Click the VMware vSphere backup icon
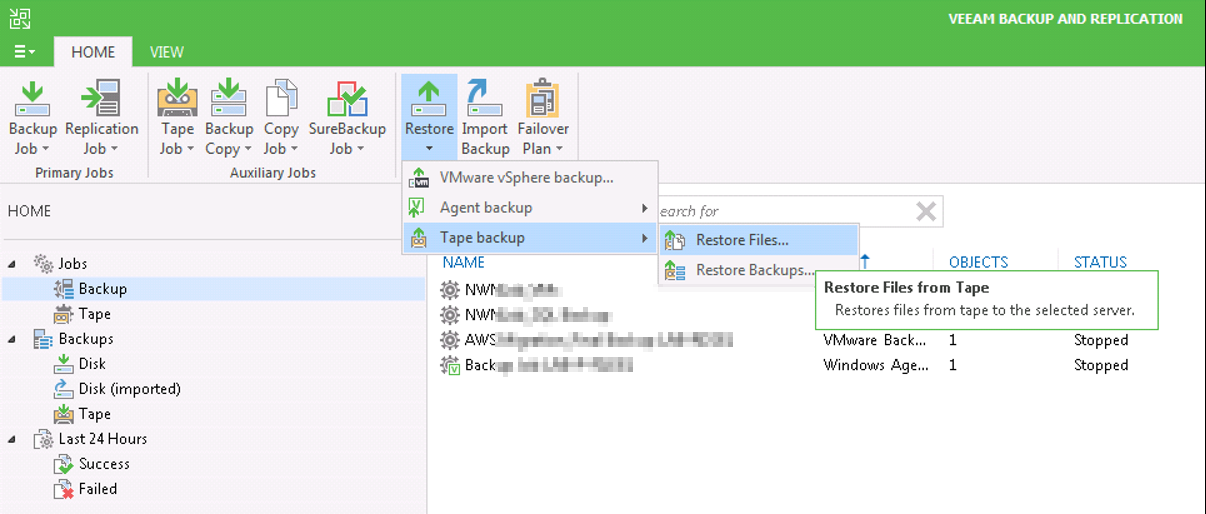 click(x=418, y=177)
